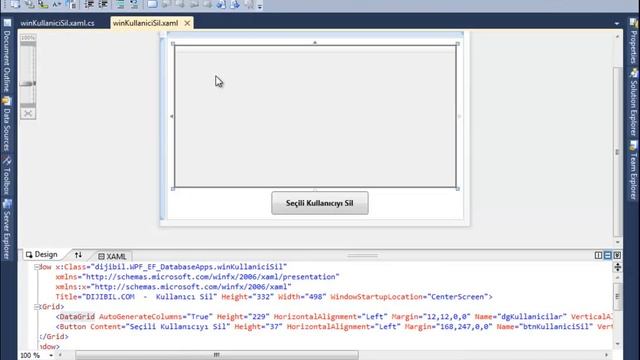Select the DataGrid control in the designer
The width and height of the screenshot is (640, 360).
315,116
